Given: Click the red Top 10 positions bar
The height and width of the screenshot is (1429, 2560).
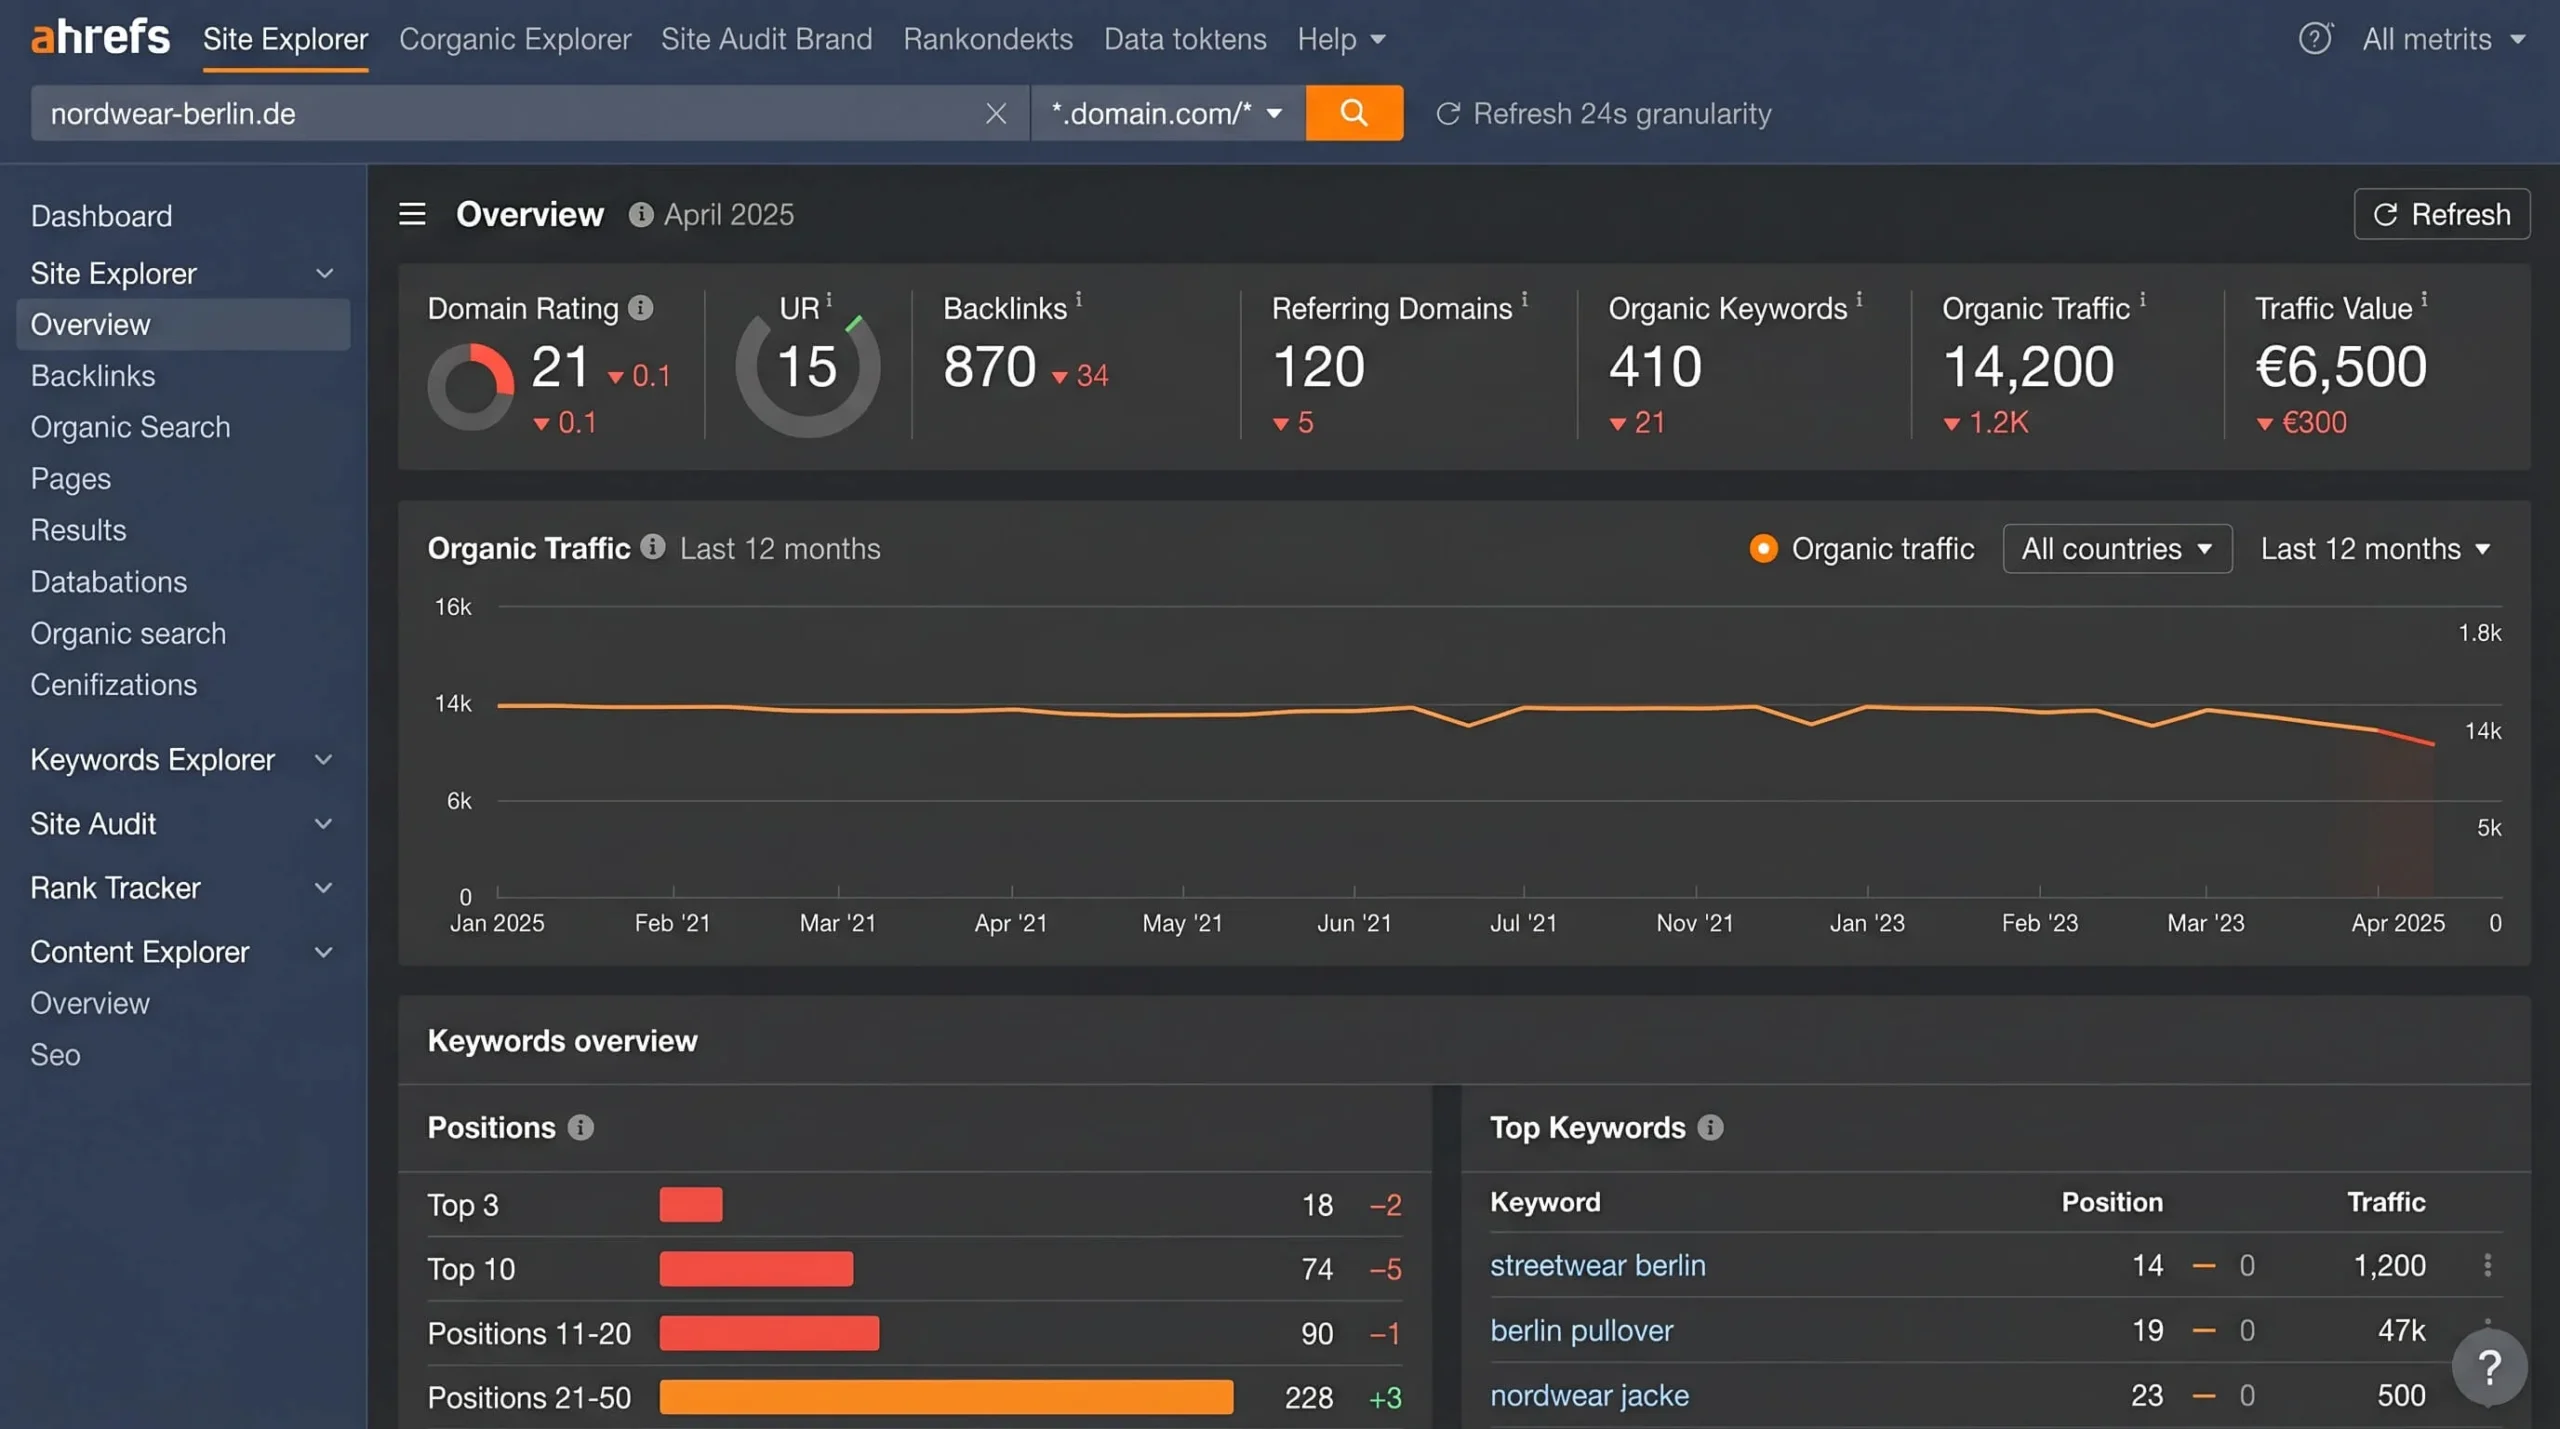Looking at the screenshot, I should tap(756, 1268).
